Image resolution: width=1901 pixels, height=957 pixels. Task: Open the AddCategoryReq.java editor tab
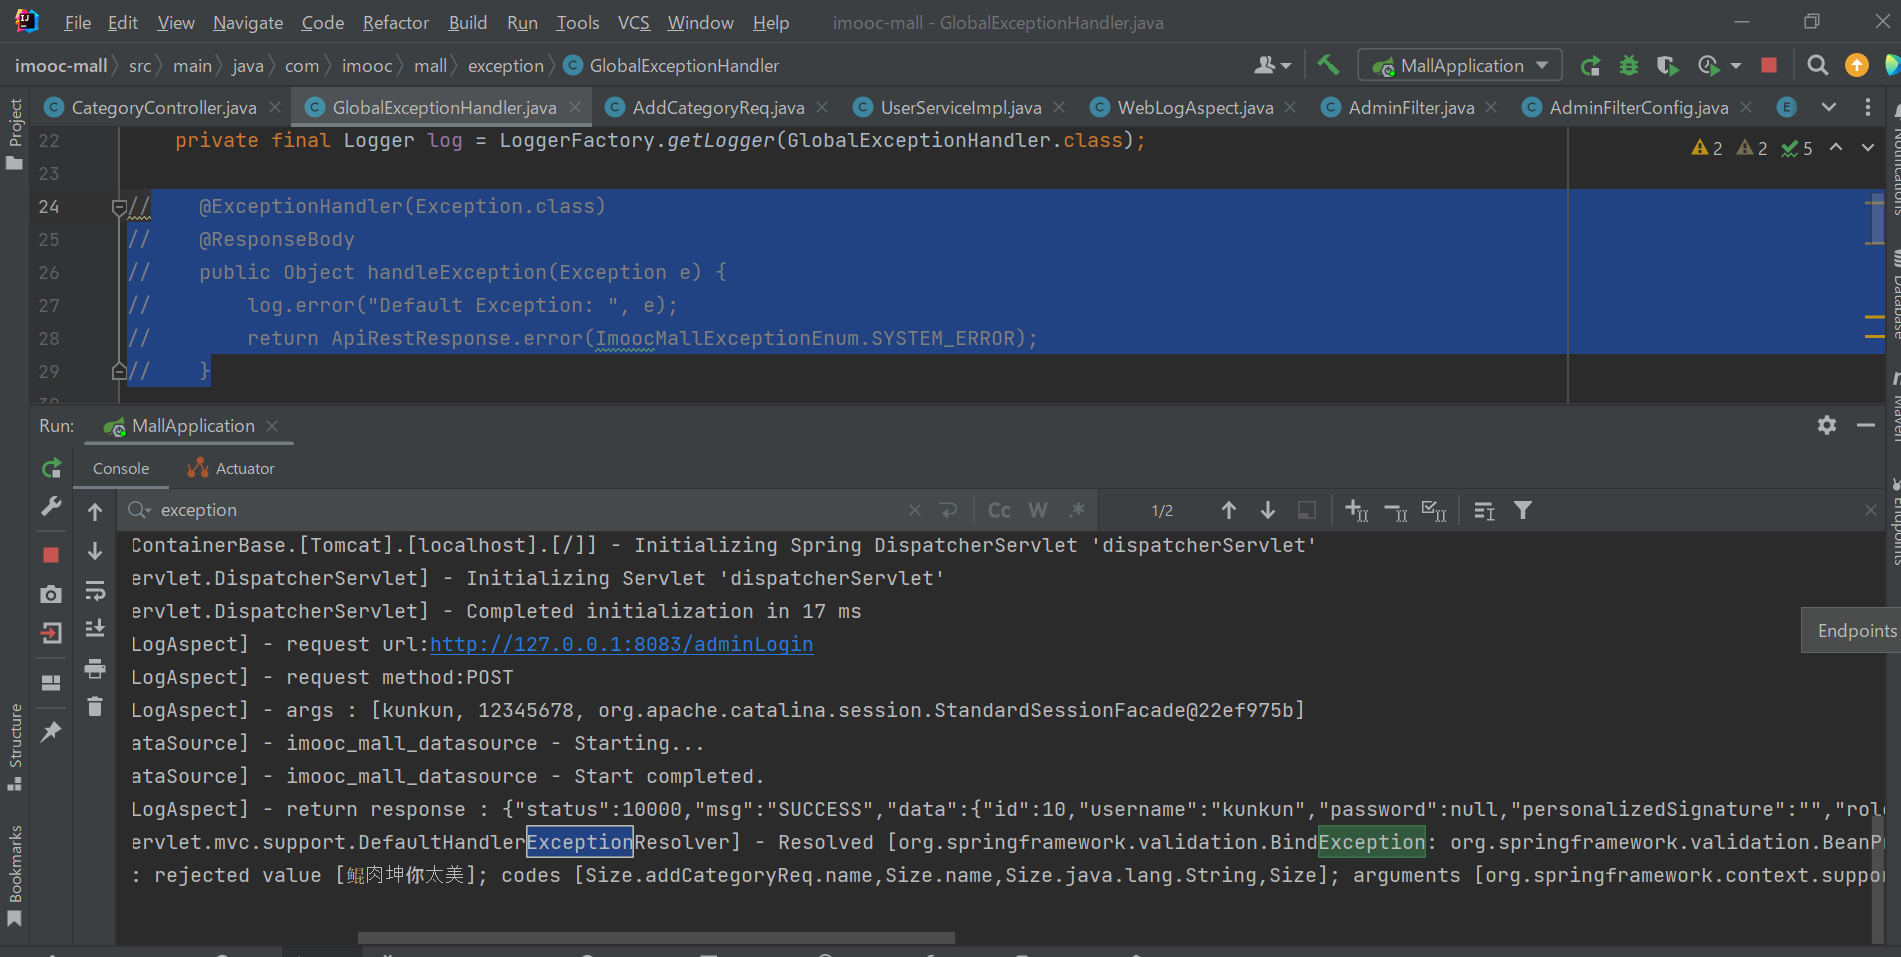[x=718, y=107]
